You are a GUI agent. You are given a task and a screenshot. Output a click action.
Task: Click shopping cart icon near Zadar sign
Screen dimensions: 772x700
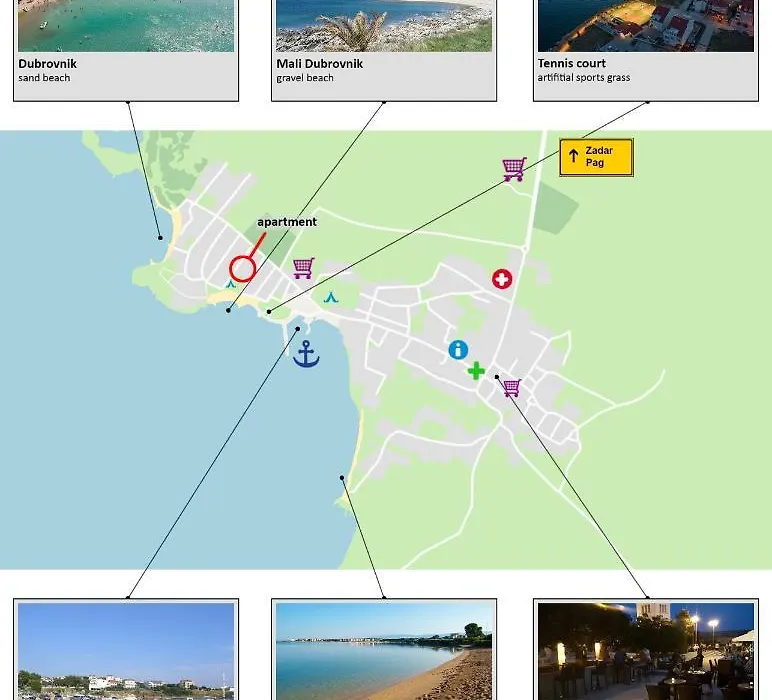click(515, 169)
